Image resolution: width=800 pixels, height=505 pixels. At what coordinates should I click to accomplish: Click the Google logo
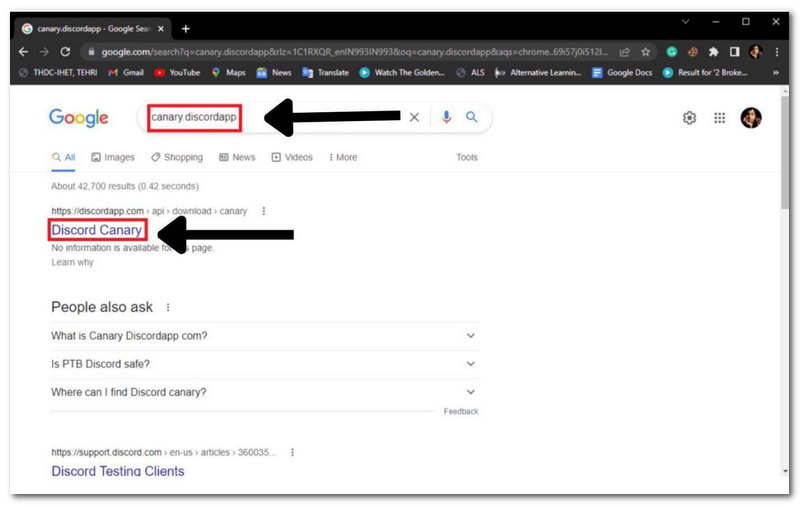[79, 118]
